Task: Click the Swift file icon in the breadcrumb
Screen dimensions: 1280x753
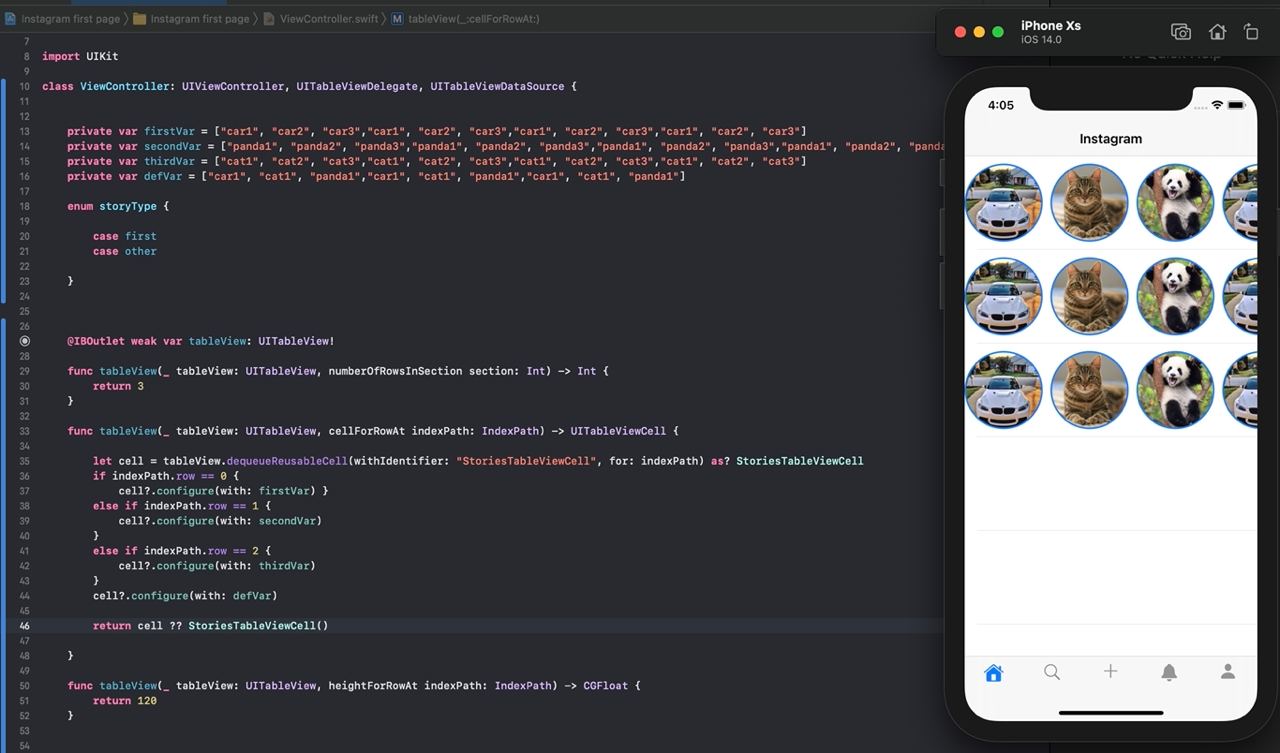Action: coord(270,19)
